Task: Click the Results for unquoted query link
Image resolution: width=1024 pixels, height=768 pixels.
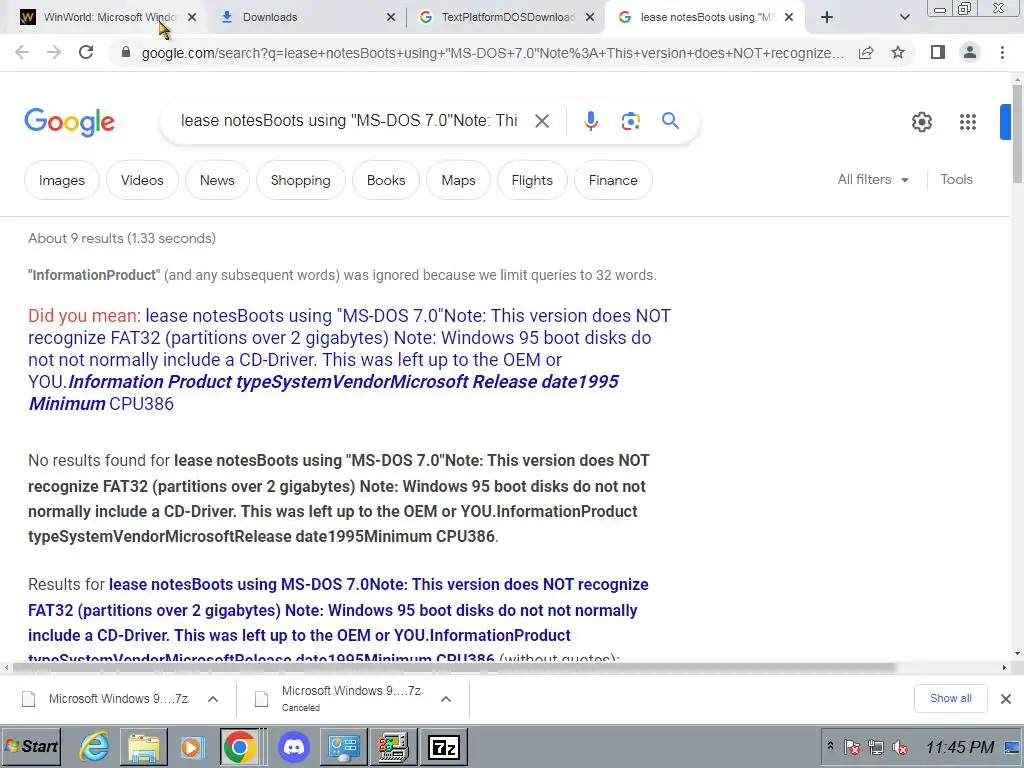Action: [338, 621]
